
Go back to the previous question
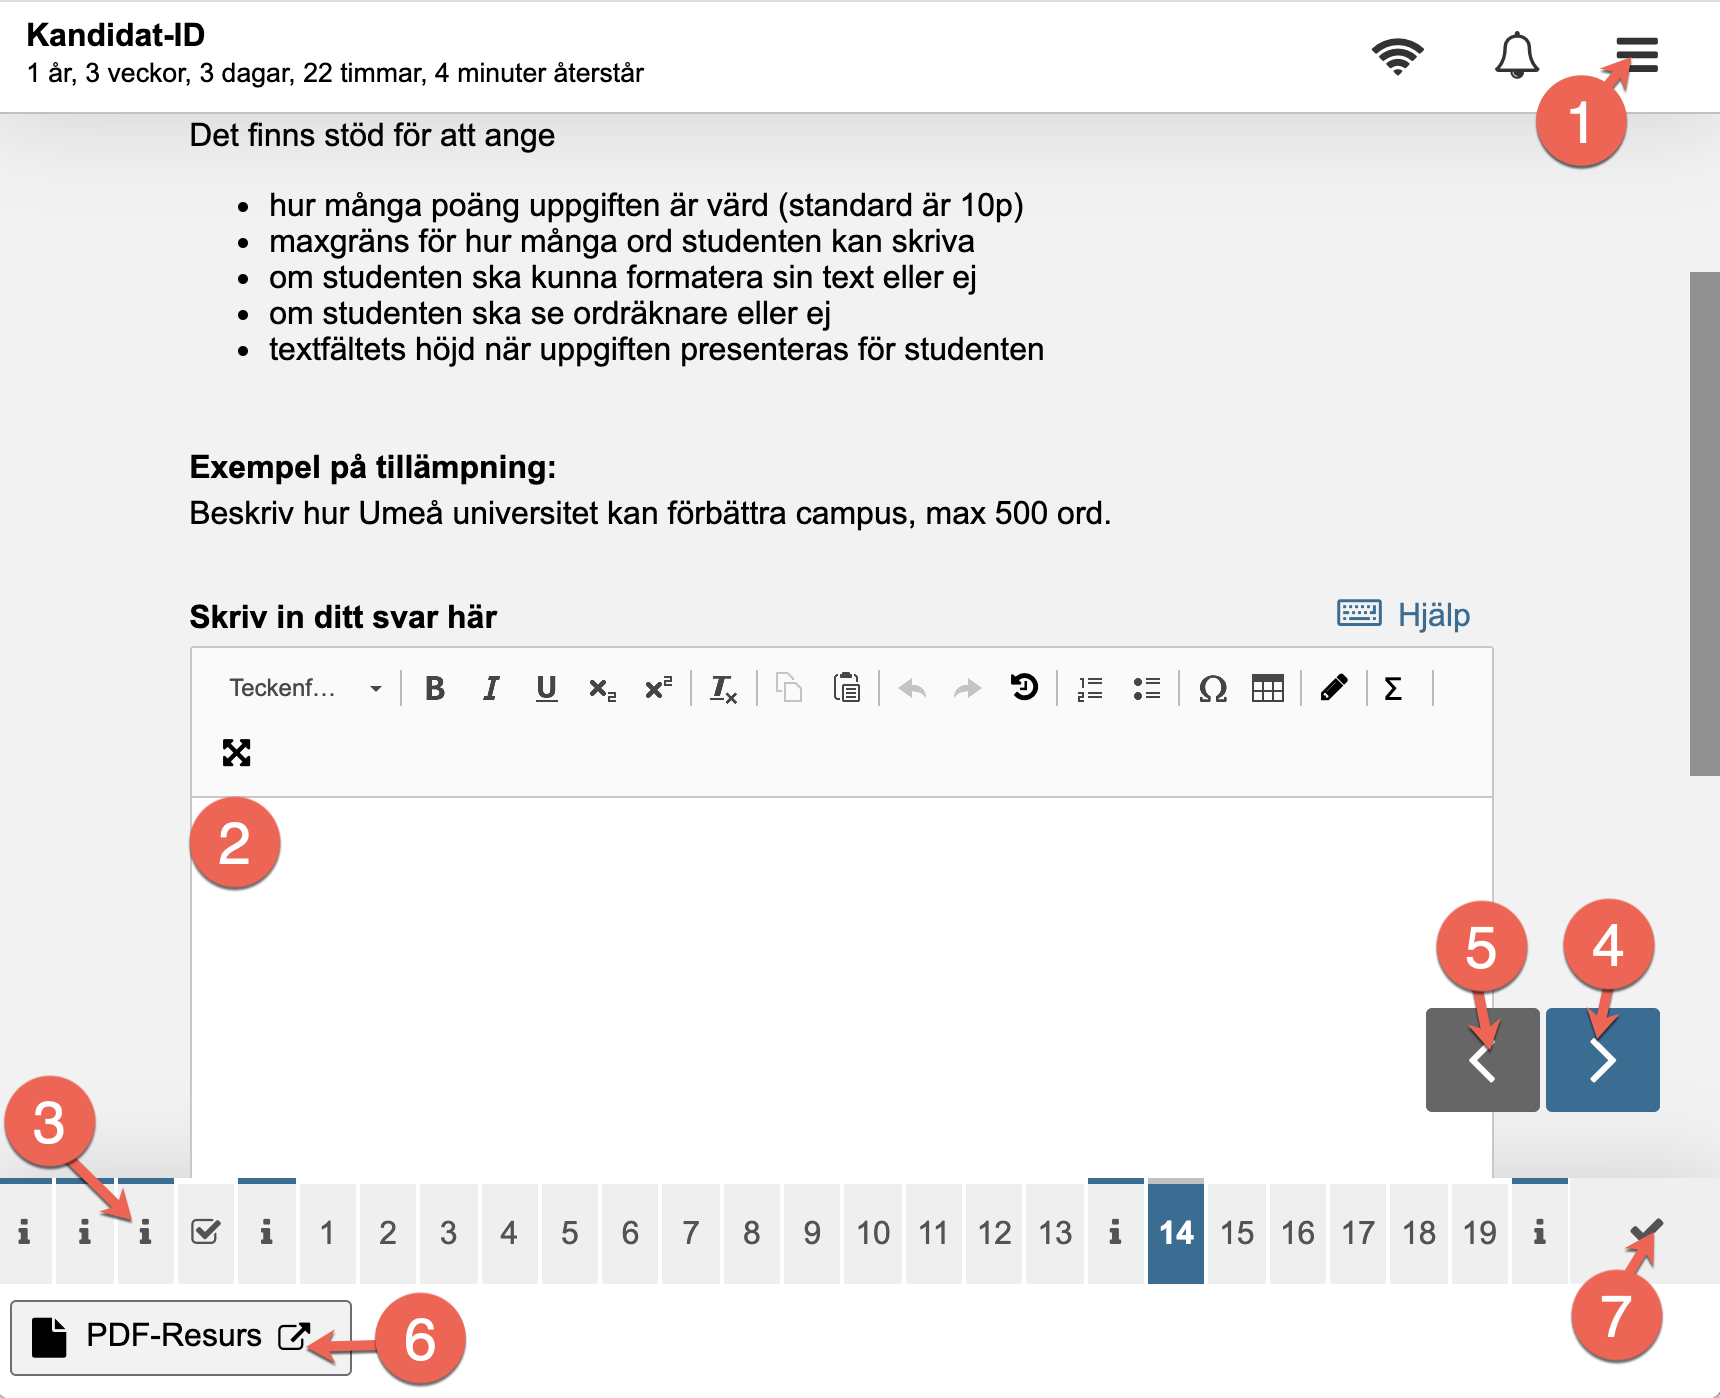click(1482, 1060)
